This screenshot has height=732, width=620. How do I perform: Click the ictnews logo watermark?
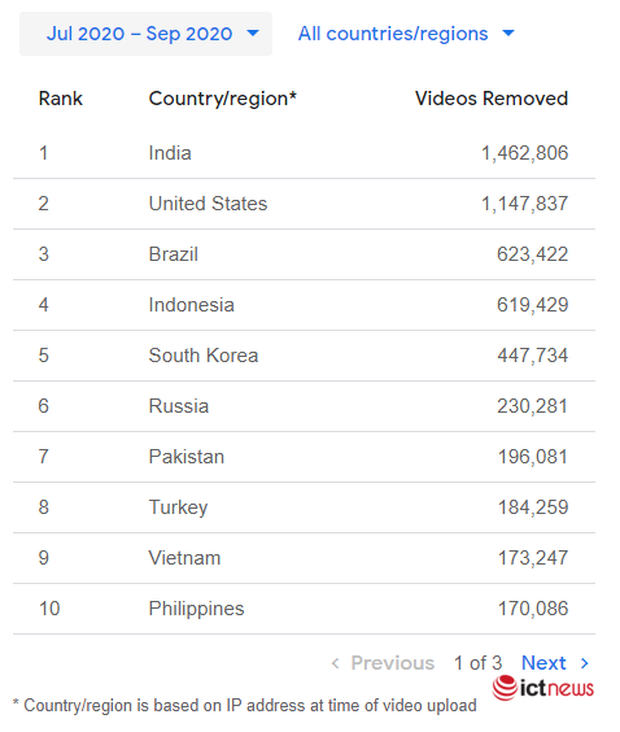[x=544, y=688]
